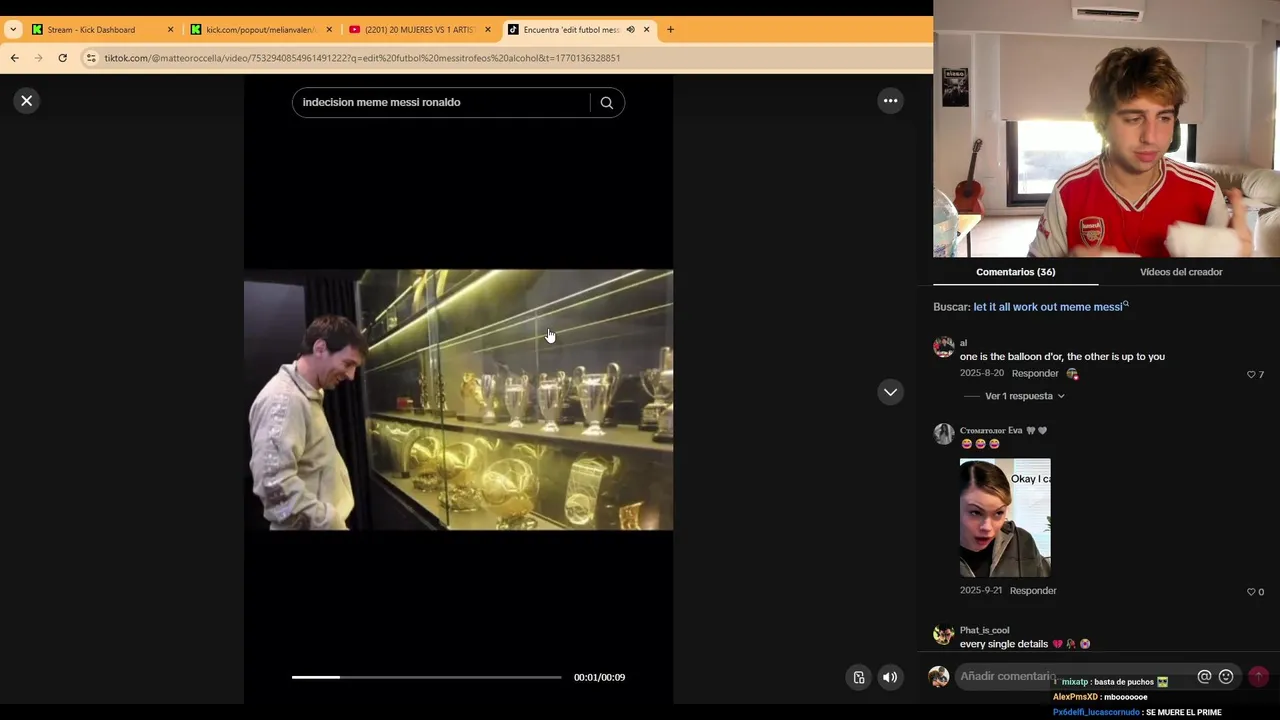Click 'Px6delfi_lucascornudo' chat username

(1096, 713)
